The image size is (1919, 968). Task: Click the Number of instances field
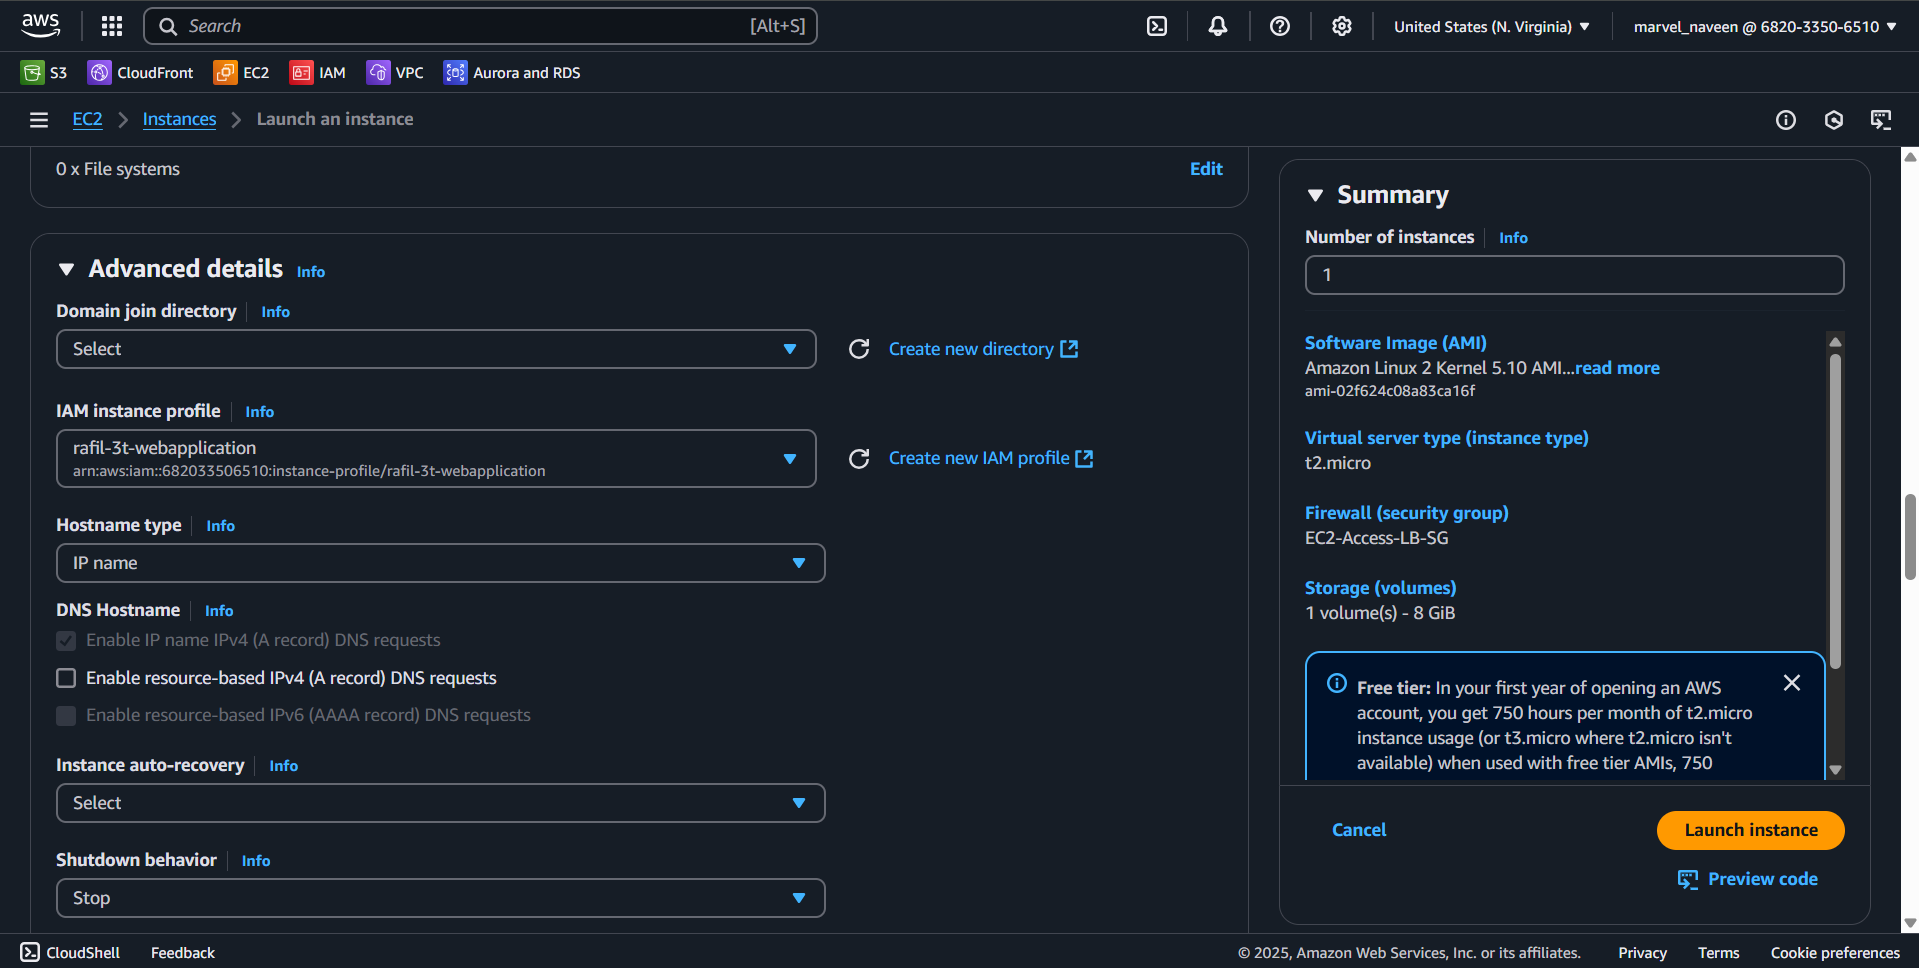(1574, 275)
